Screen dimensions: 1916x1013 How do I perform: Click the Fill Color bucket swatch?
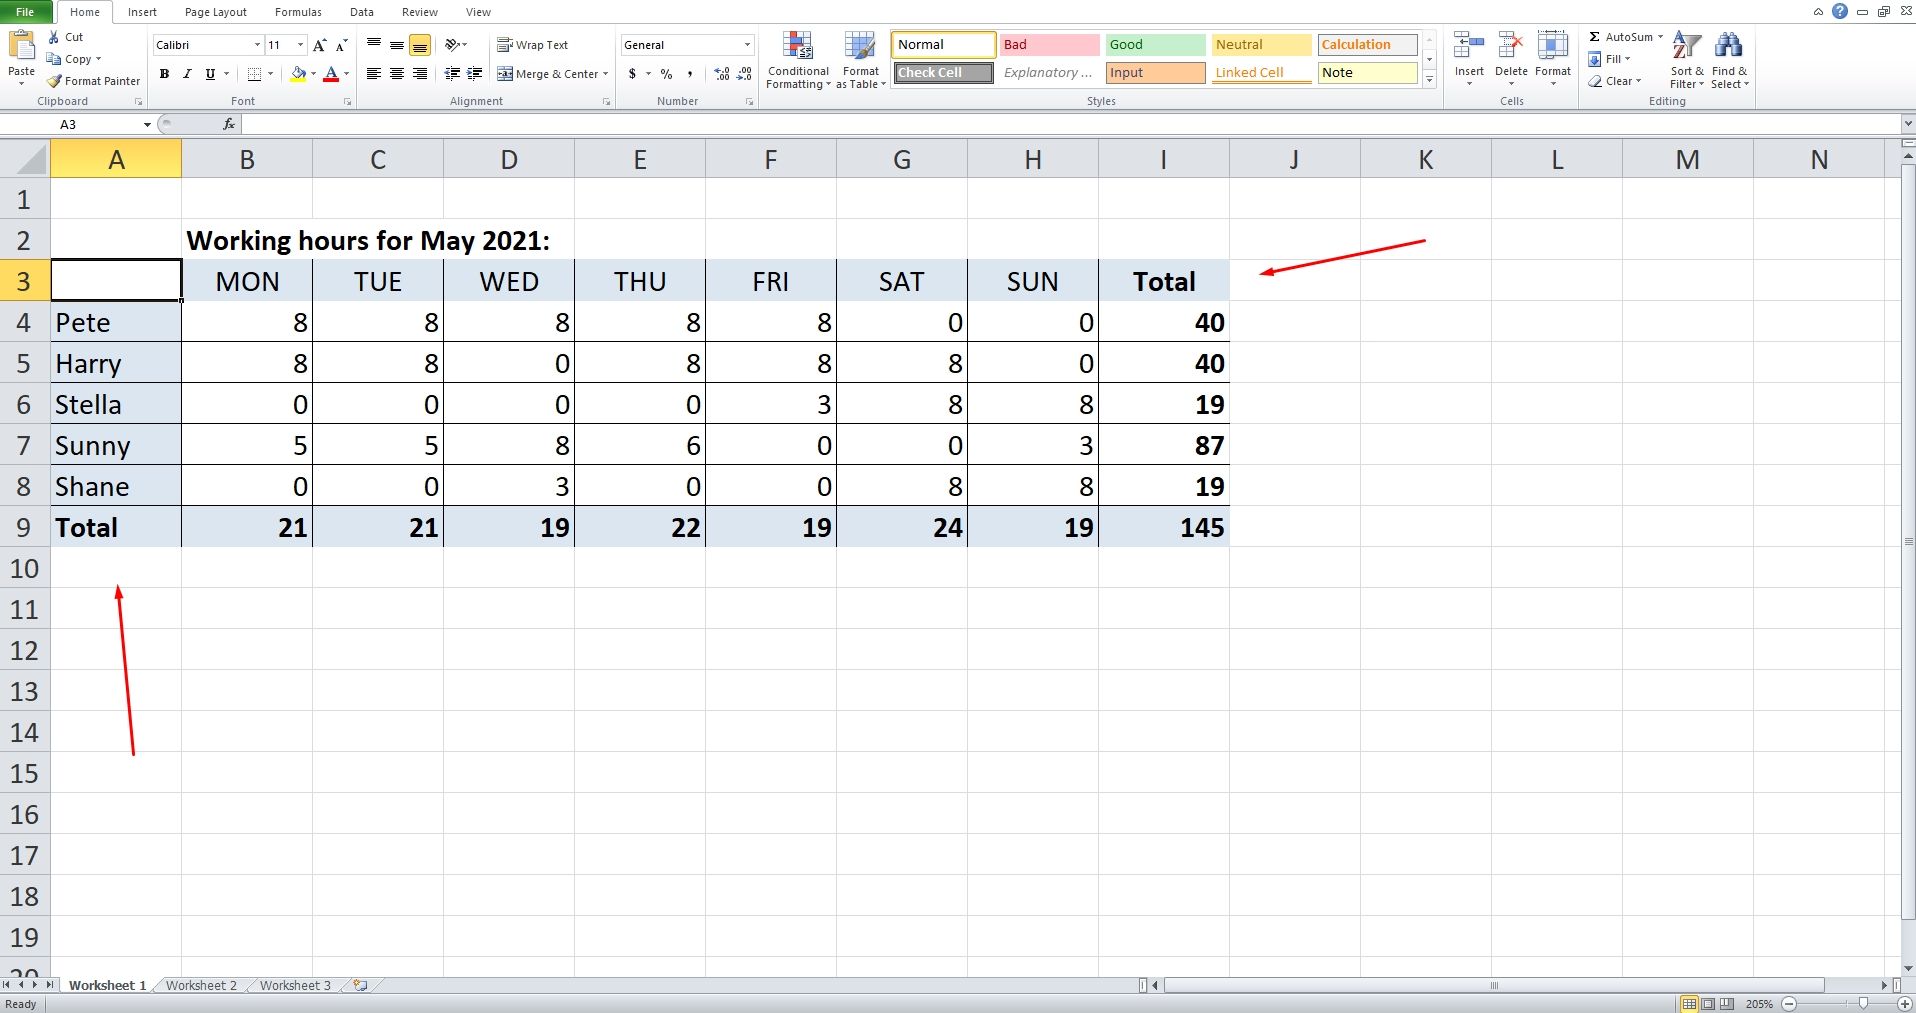[297, 74]
